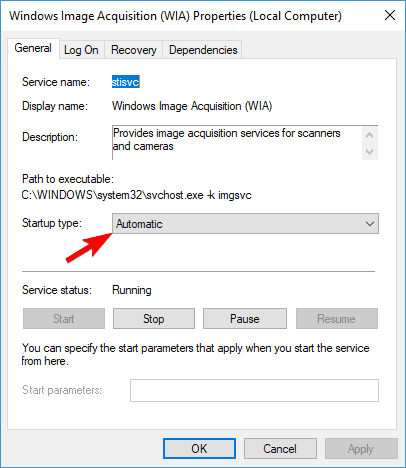The height and width of the screenshot is (468, 406).
Task: Switch to the Recovery tab
Action: pos(134,50)
